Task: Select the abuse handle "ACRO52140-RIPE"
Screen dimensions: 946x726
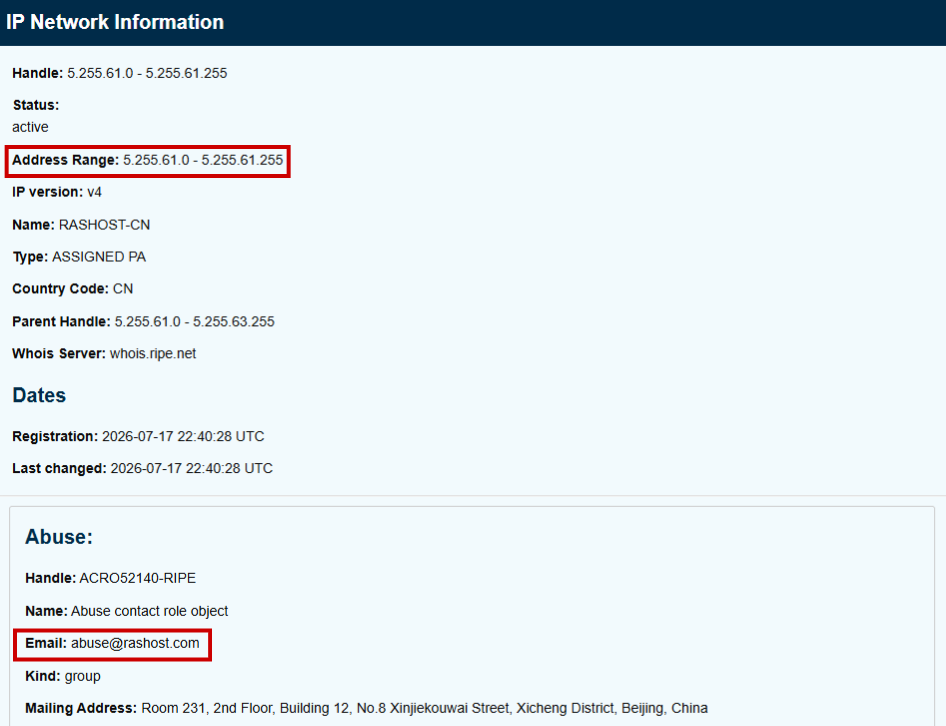Action: (x=138, y=579)
